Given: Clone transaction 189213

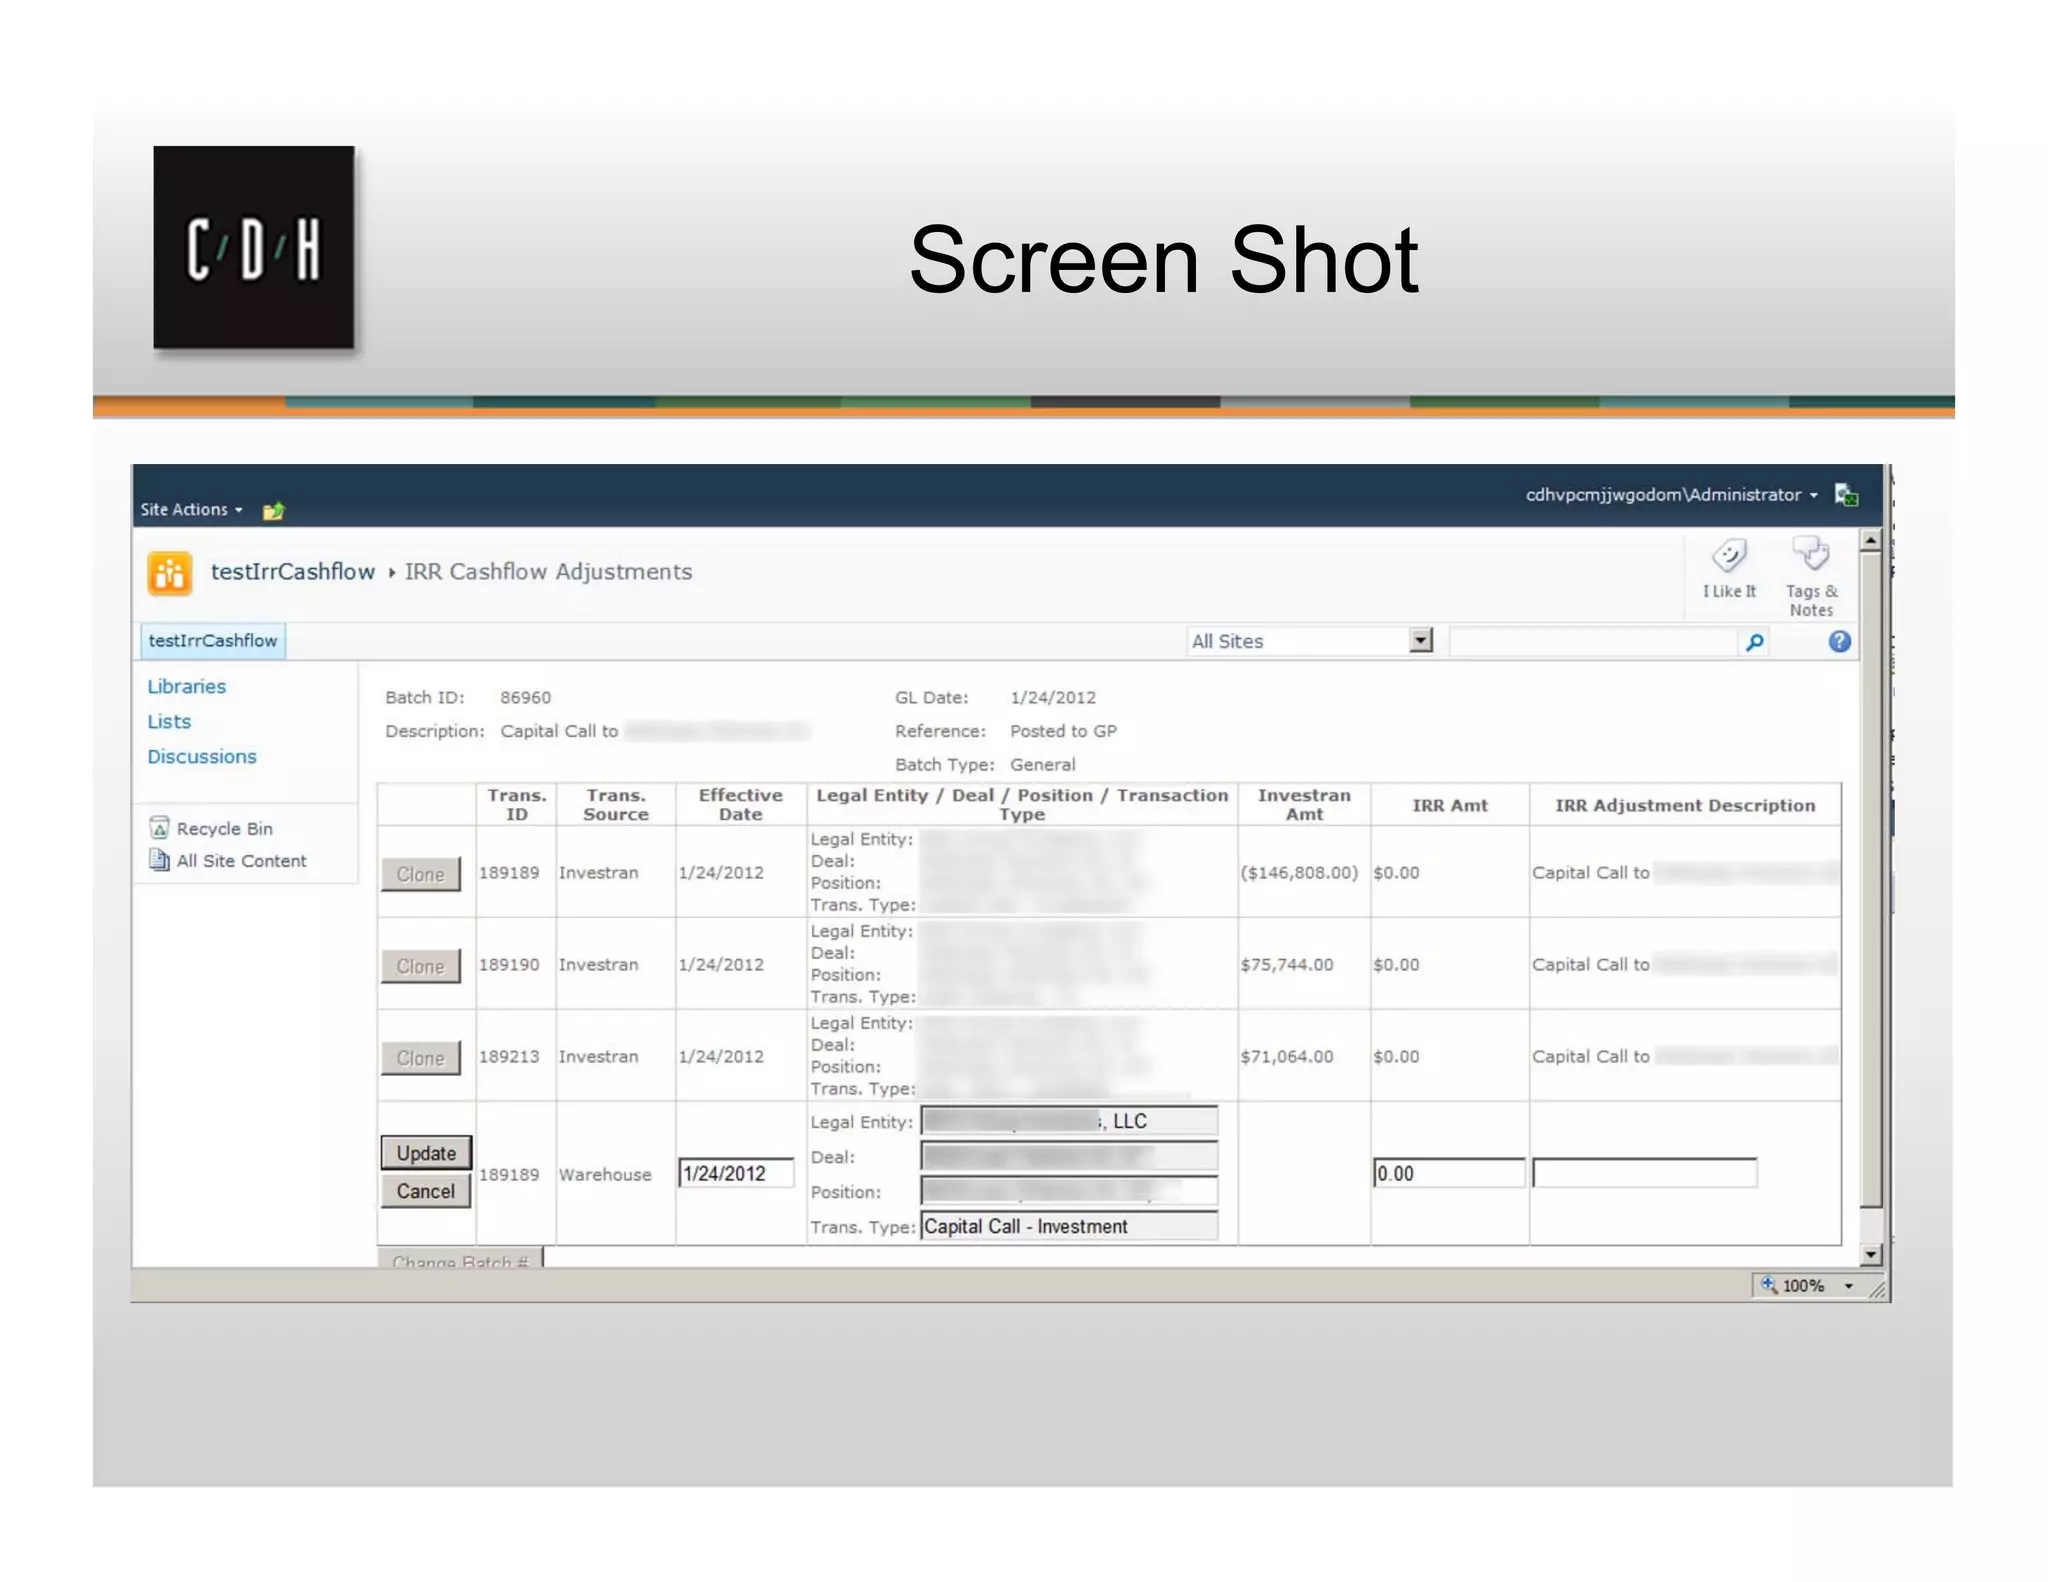Looking at the screenshot, I should [421, 1057].
